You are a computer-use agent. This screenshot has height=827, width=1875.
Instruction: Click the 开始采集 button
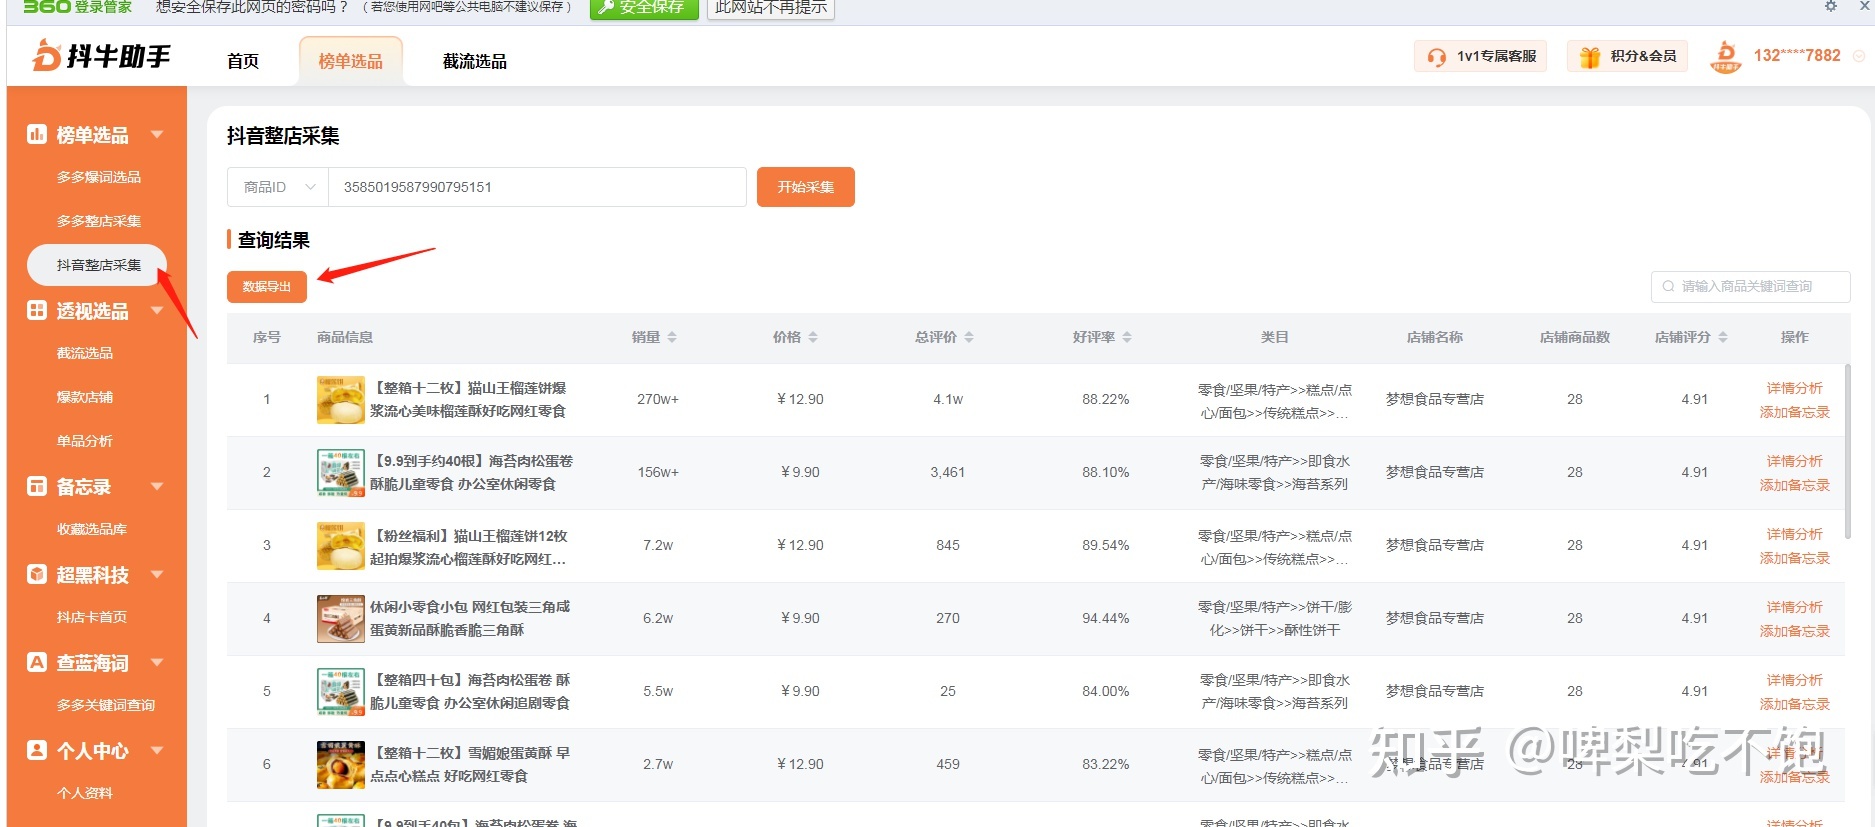[806, 187]
